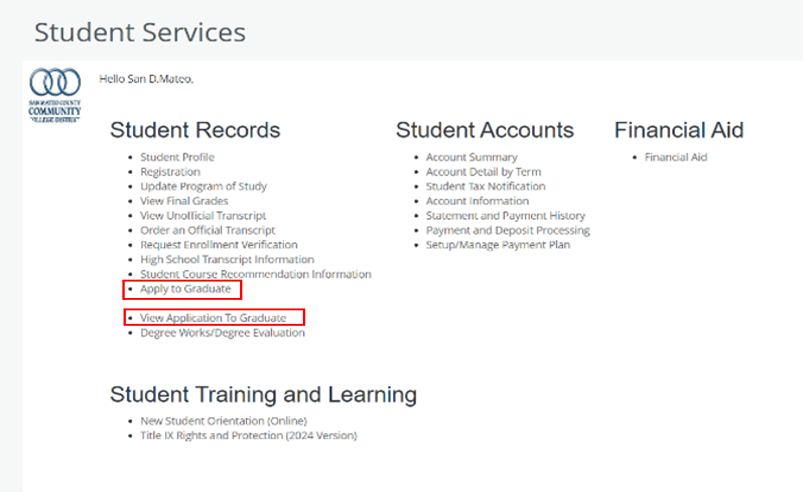Start New Student Orientation (Online)
Image resolution: width=804 pixels, height=493 pixels.
pyautogui.click(x=223, y=421)
